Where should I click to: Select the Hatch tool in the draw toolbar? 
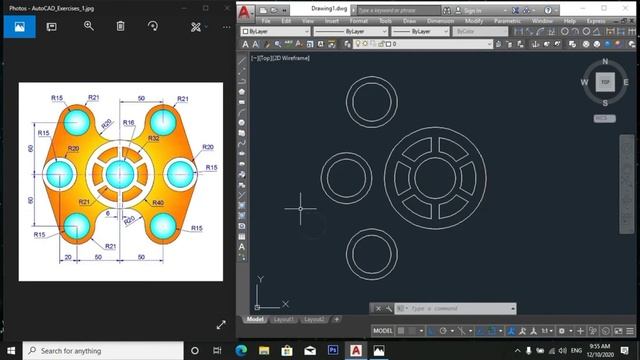[242, 205]
